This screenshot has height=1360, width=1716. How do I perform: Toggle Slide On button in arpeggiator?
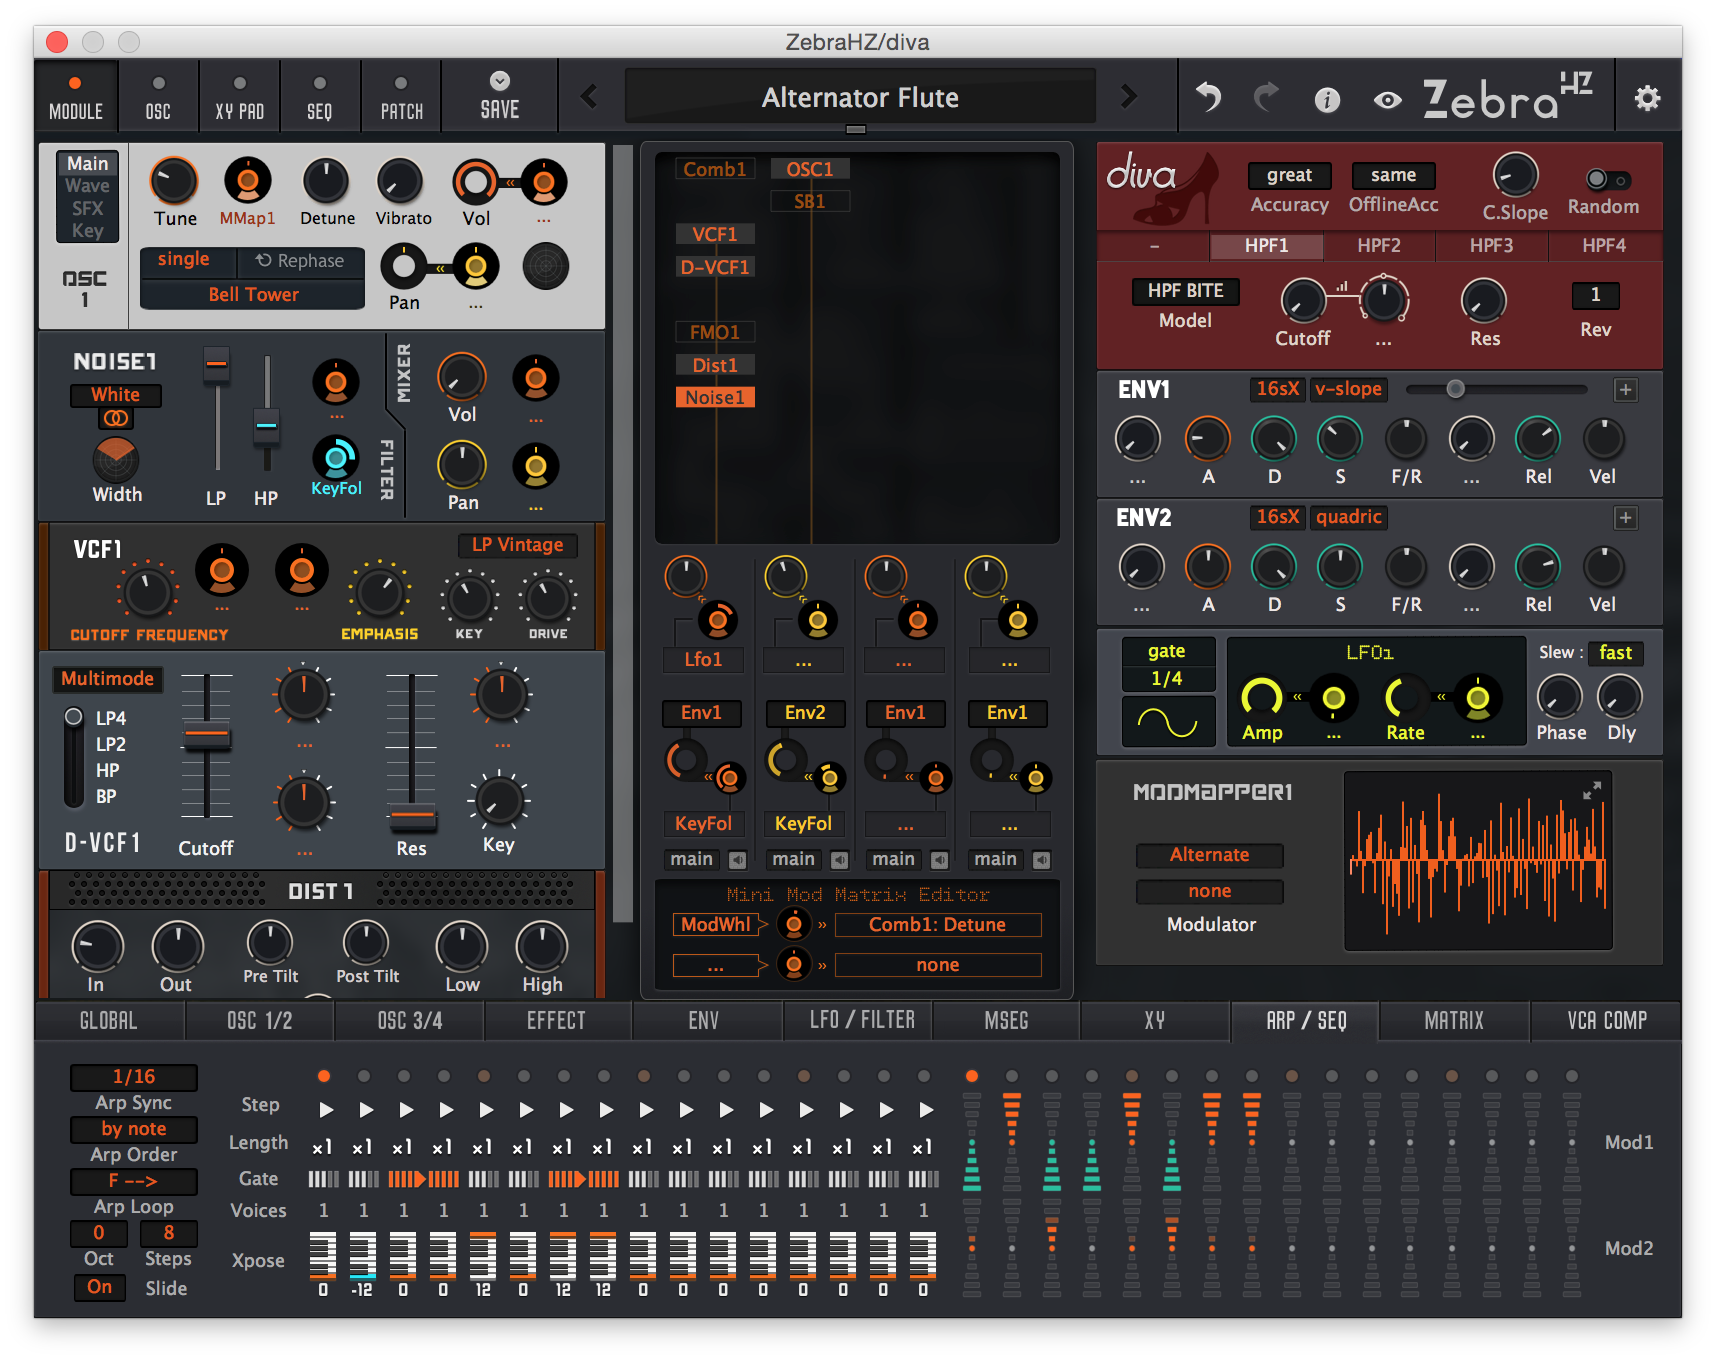click(x=99, y=1287)
